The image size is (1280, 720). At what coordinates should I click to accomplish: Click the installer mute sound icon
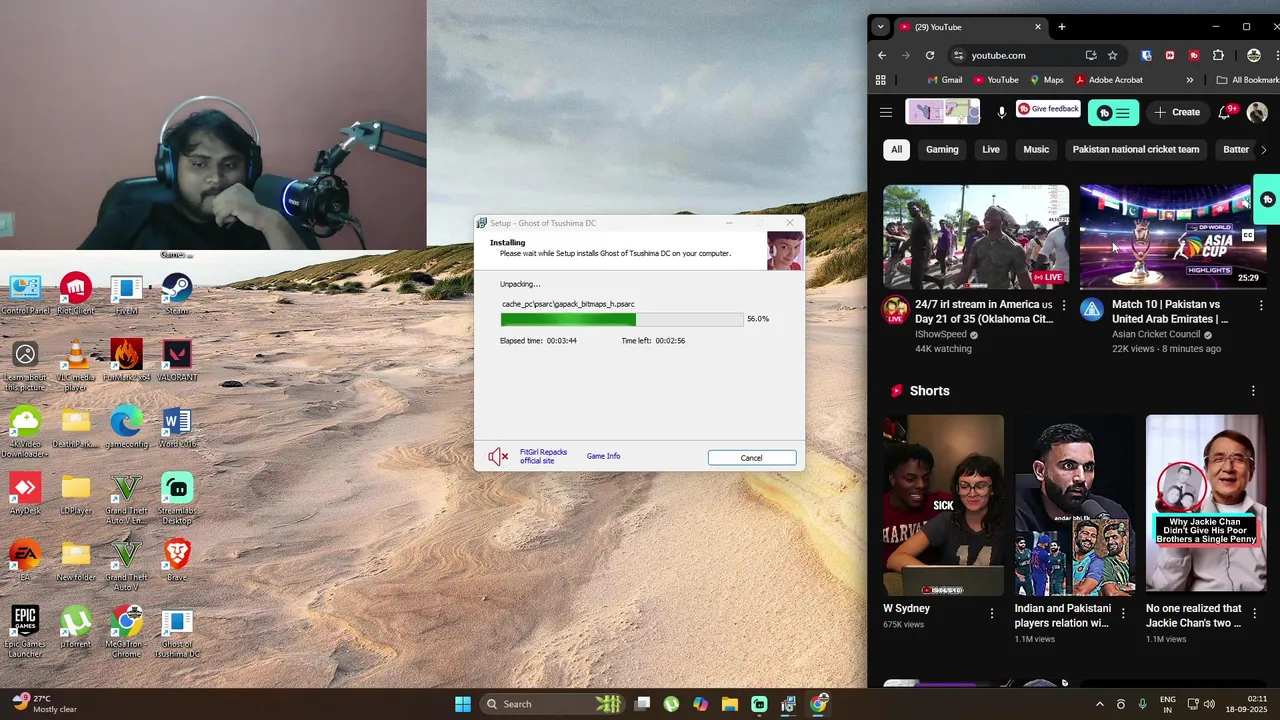(498, 457)
